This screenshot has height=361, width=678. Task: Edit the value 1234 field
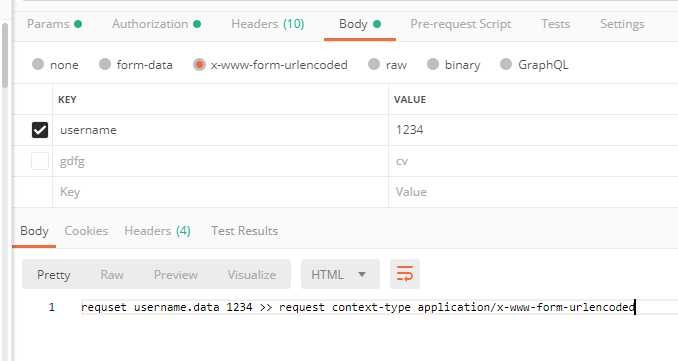pos(533,130)
